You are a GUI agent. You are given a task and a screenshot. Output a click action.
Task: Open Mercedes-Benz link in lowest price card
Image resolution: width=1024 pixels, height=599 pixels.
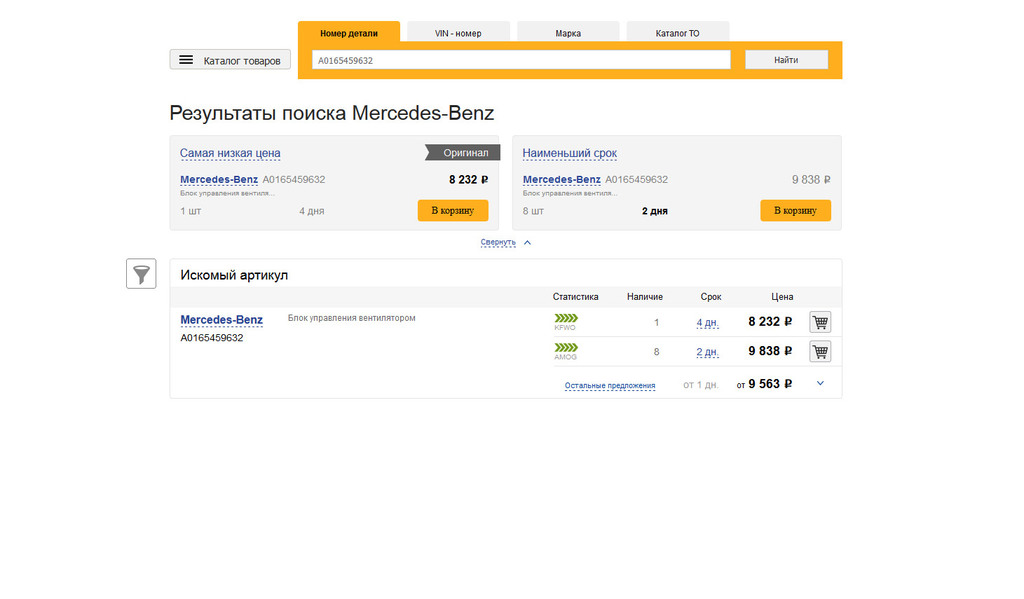click(x=219, y=180)
